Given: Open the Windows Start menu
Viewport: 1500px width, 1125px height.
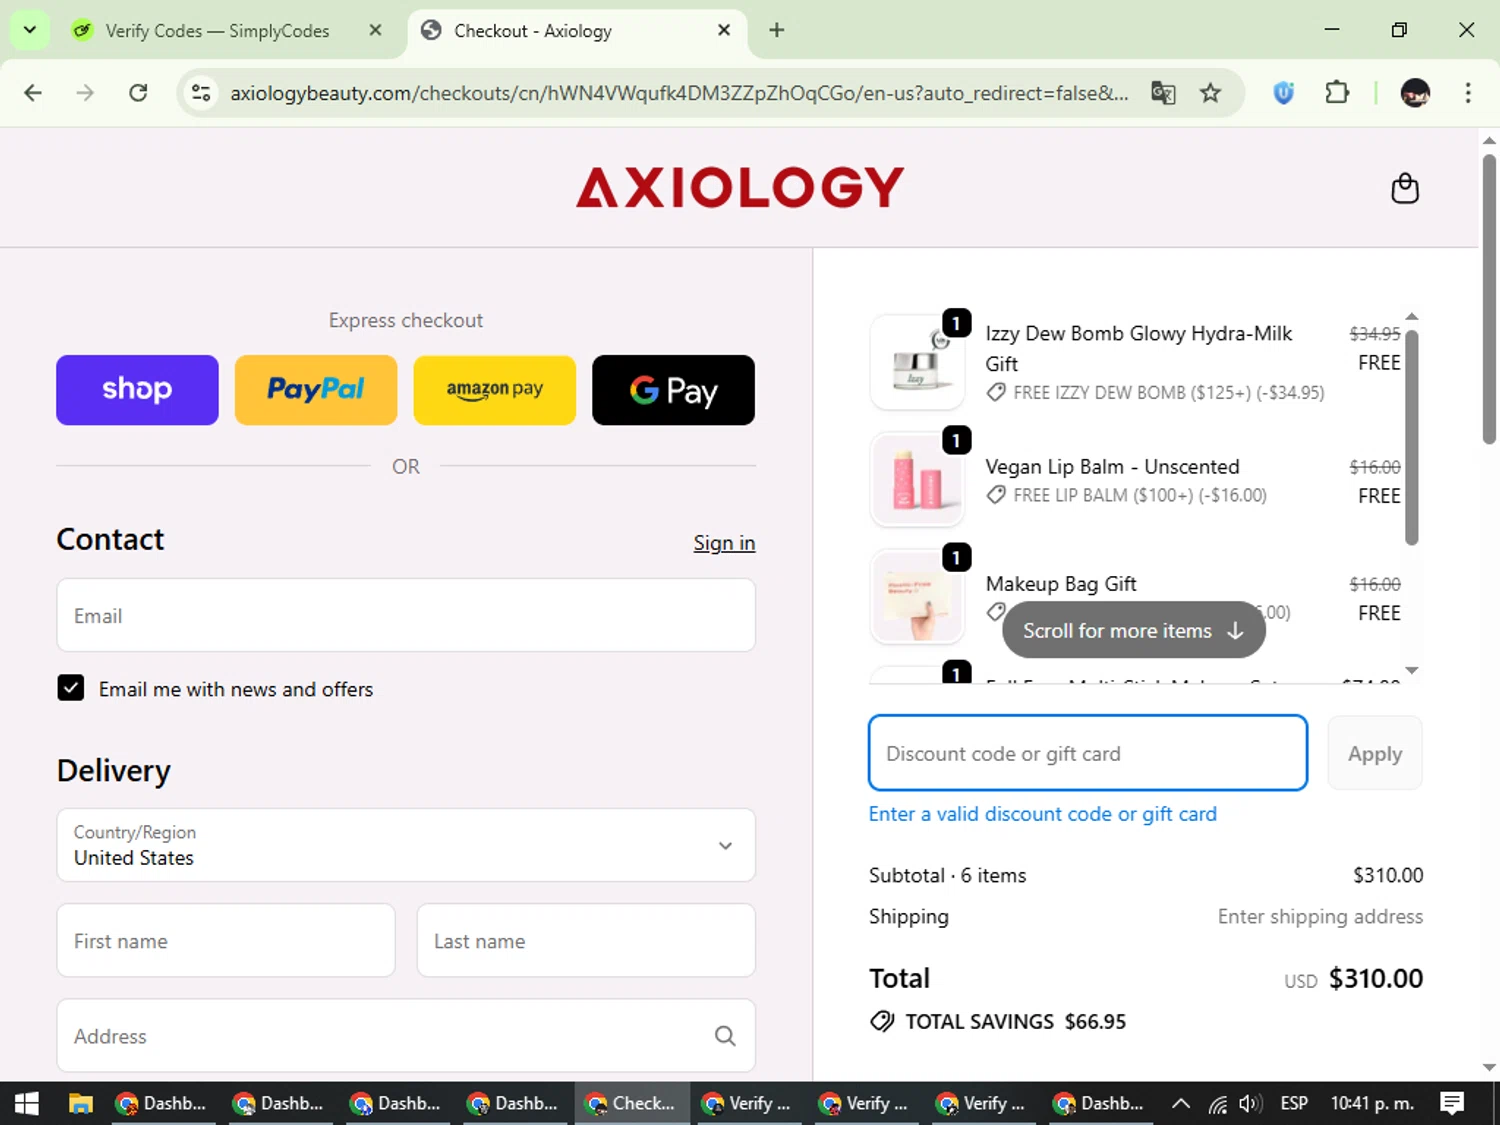Looking at the screenshot, I should tap(27, 1103).
